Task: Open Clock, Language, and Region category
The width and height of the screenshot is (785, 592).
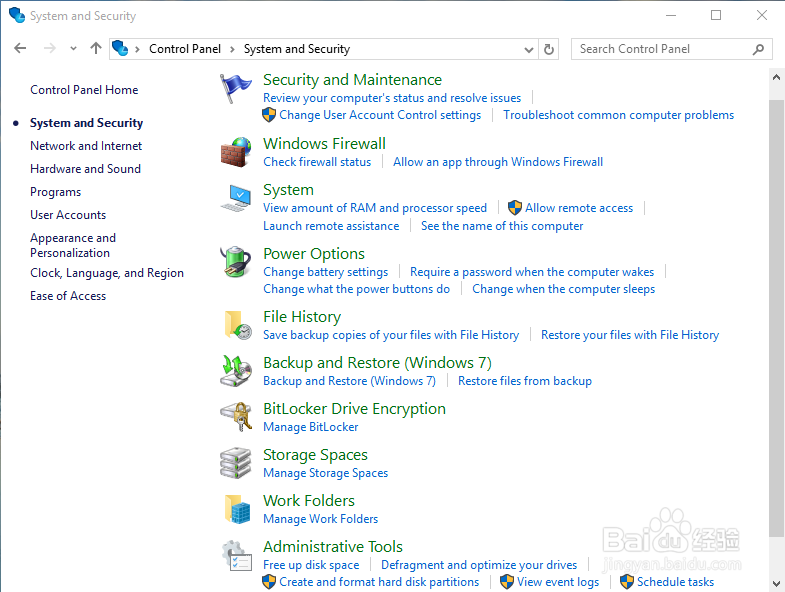Action: (107, 273)
